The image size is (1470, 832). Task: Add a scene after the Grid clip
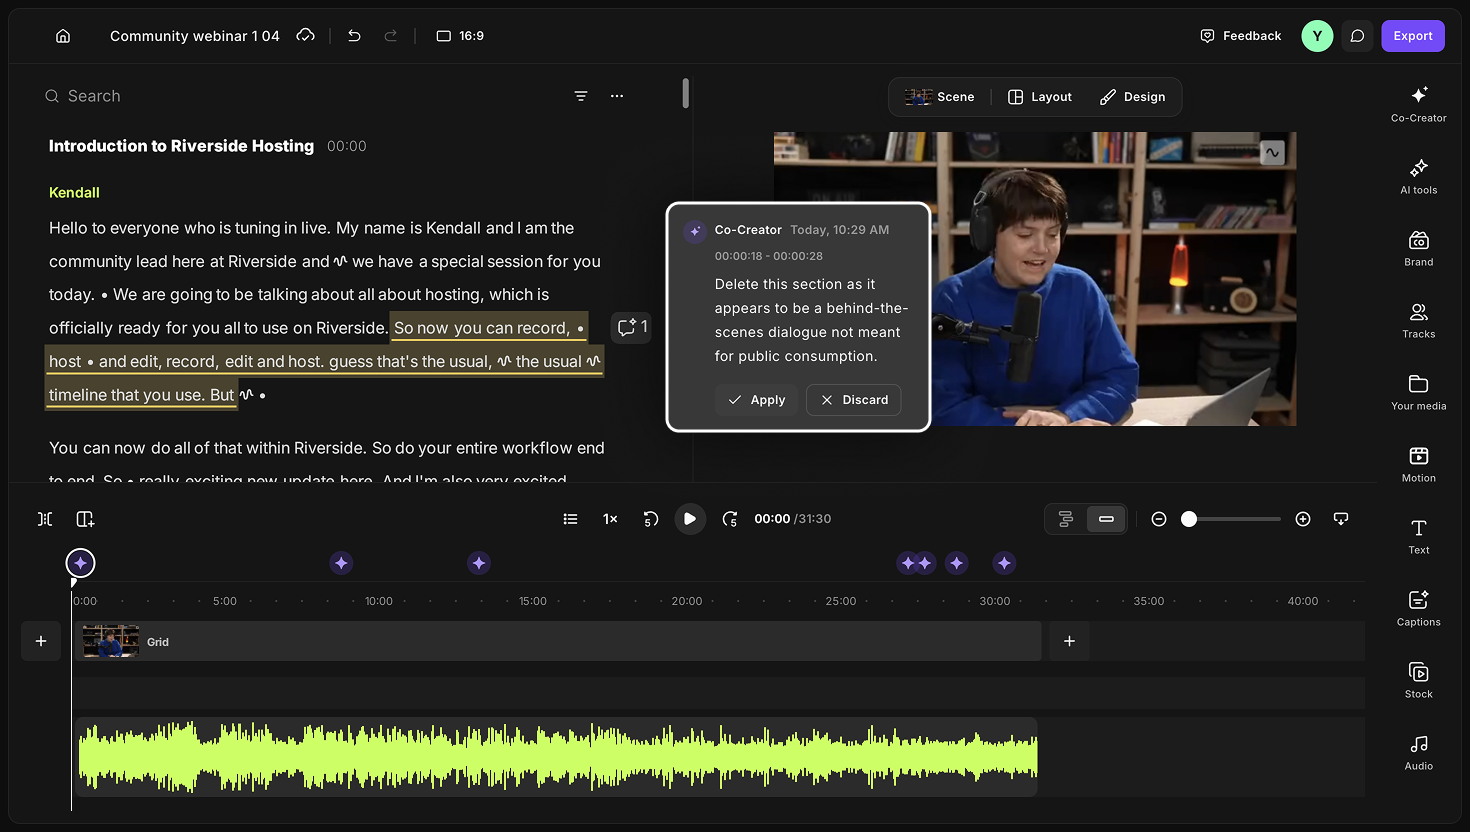[x=1069, y=641]
